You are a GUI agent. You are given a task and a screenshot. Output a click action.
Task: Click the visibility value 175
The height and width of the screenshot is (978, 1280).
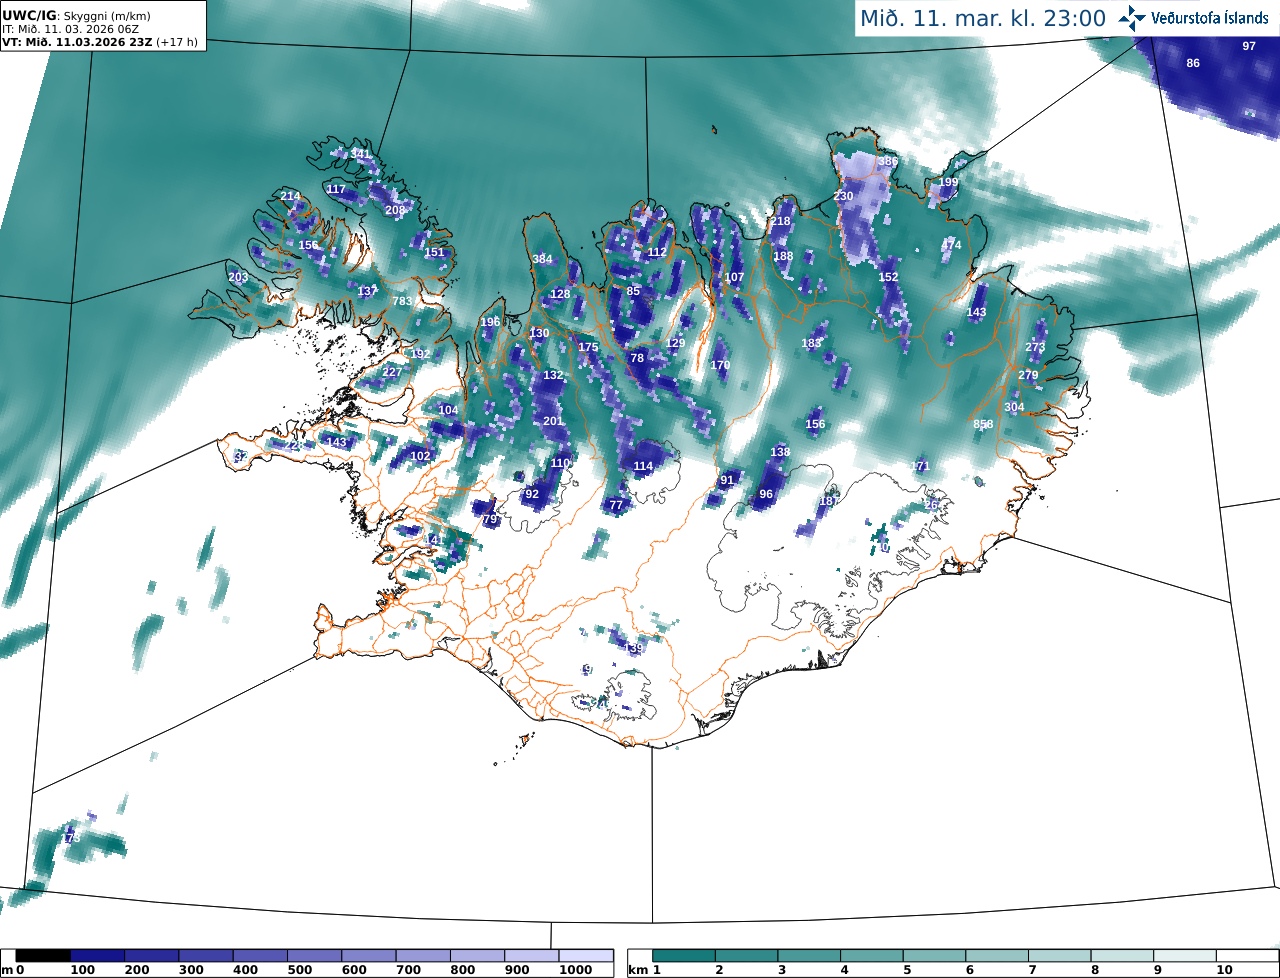(x=588, y=347)
